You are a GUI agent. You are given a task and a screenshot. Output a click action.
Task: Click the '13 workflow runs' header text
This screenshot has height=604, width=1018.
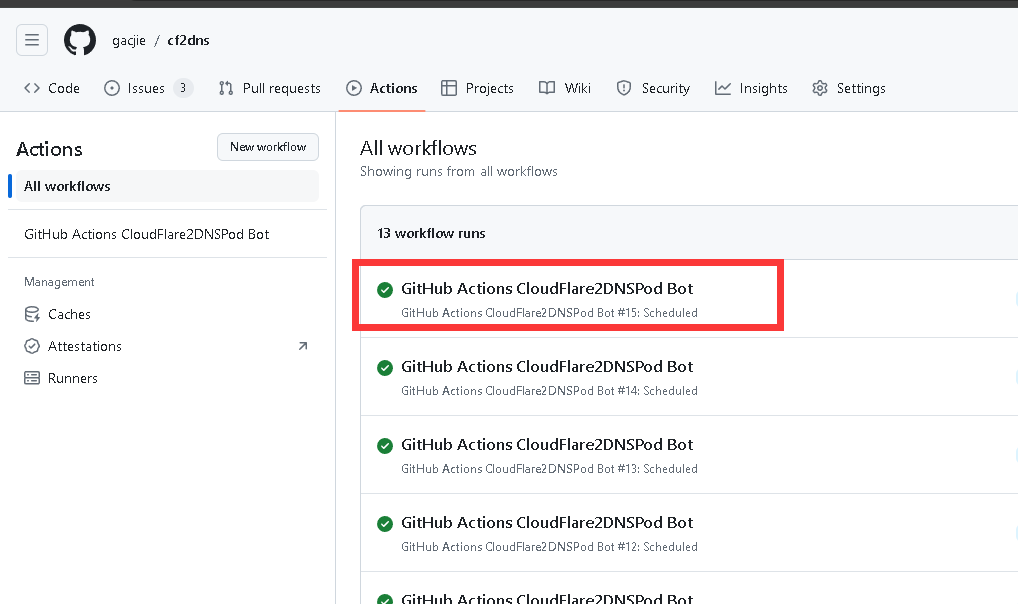(x=431, y=233)
